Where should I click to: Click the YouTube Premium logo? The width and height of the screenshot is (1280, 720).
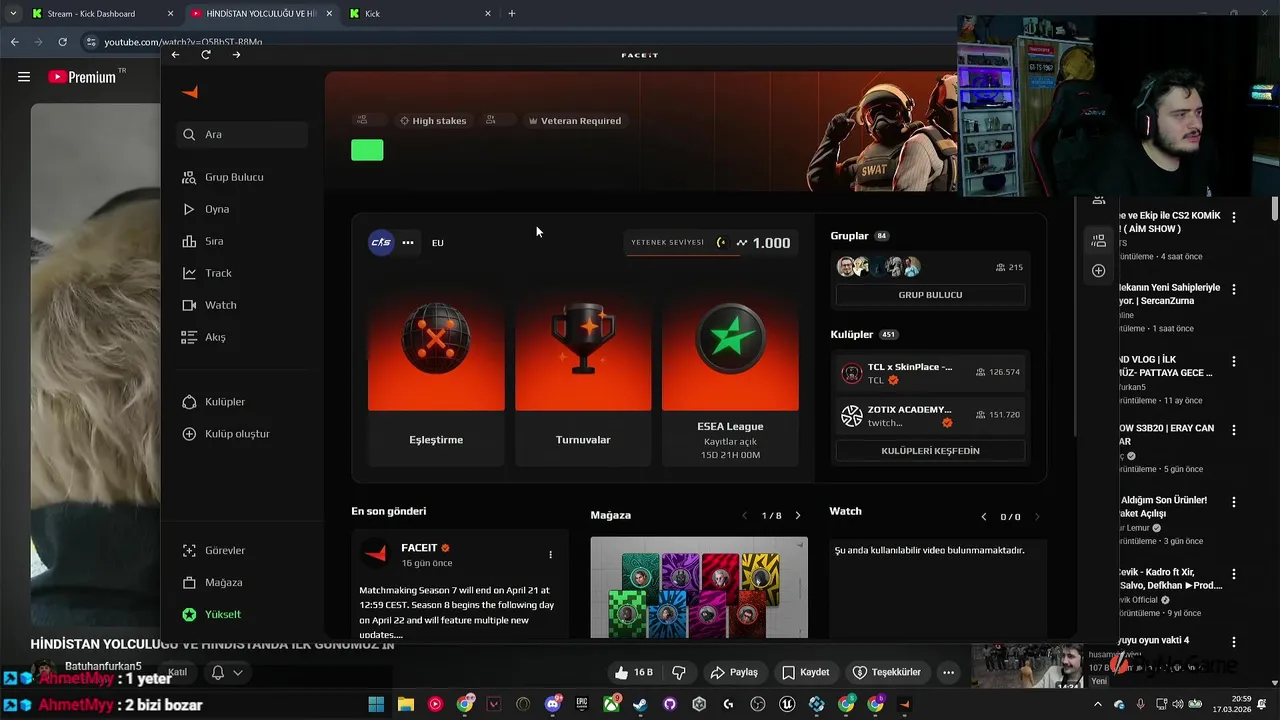coord(83,77)
